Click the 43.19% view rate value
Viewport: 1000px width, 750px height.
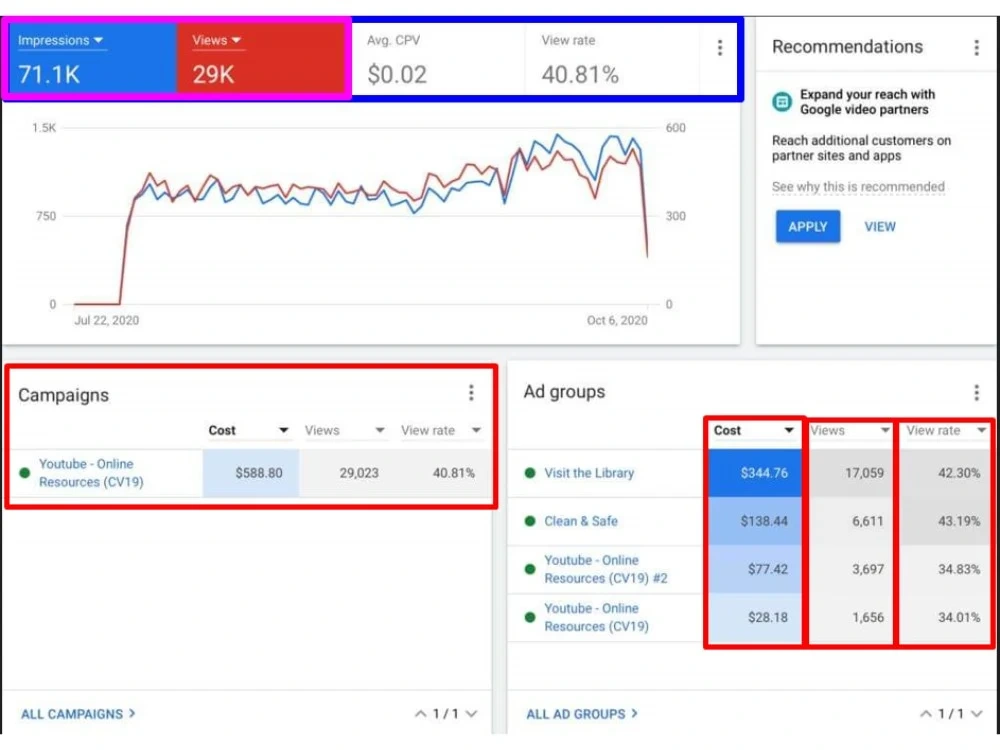[x=959, y=521]
